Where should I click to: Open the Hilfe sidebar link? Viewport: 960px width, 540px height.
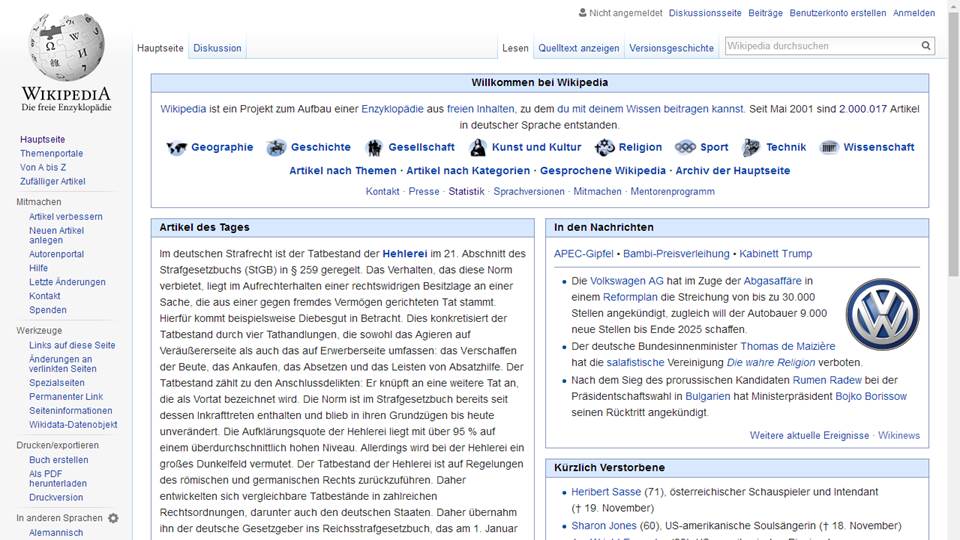tap(38, 268)
